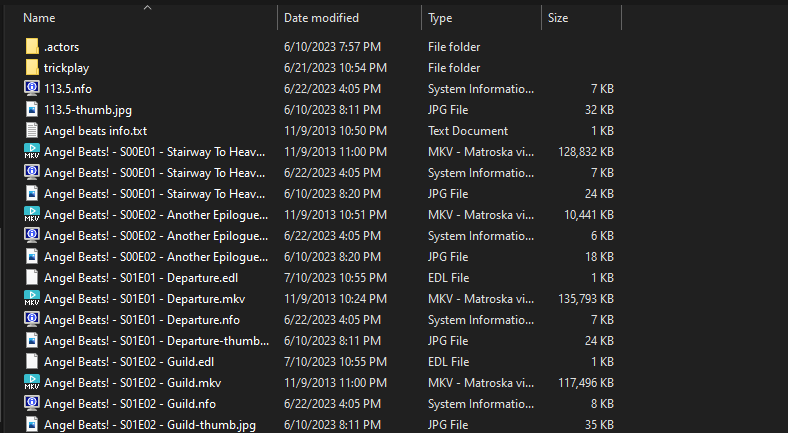Select the S01E02 - Guild-thumb.jpg file
Image resolution: width=788 pixels, height=433 pixels.
(149, 425)
